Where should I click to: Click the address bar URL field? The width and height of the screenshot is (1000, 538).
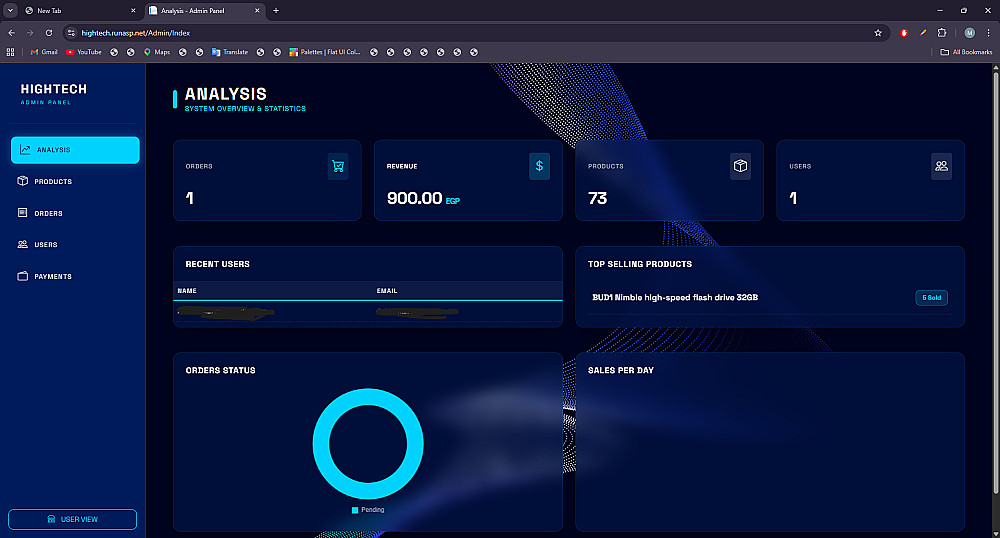pos(472,33)
